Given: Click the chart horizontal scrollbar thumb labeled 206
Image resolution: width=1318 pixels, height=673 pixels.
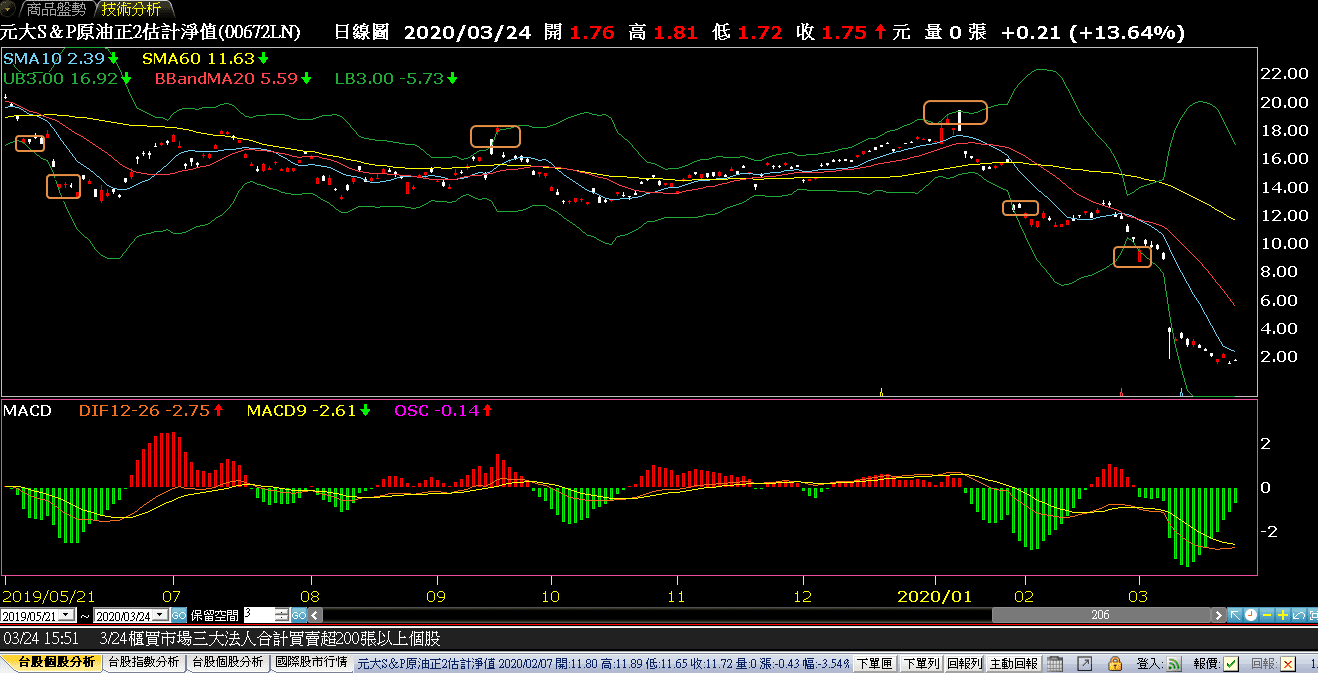Looking at the screenshot, I should click(1100, 615).
